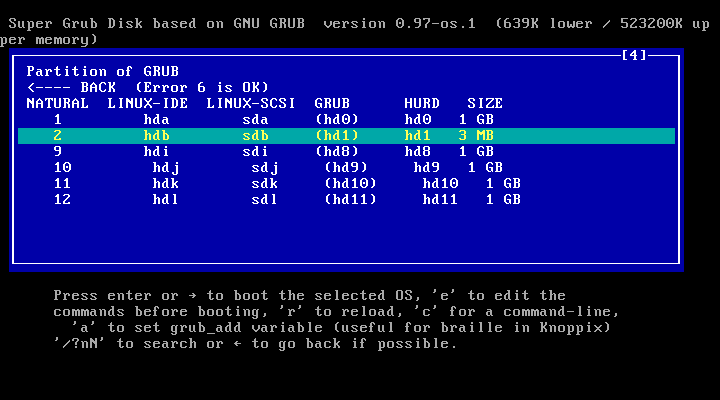Viewport: 720px width, 400px height.
Task: Click 'grub_add variable' in help text
Action: (x=247, y=327)
